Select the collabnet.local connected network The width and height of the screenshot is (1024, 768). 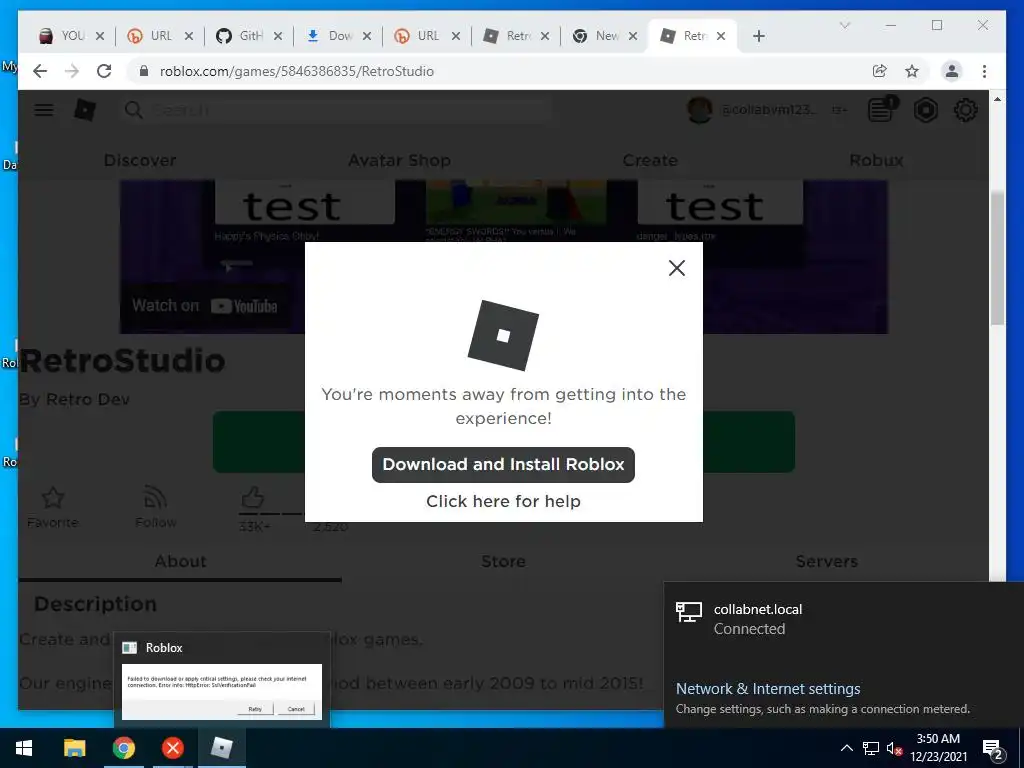point(844,618)
